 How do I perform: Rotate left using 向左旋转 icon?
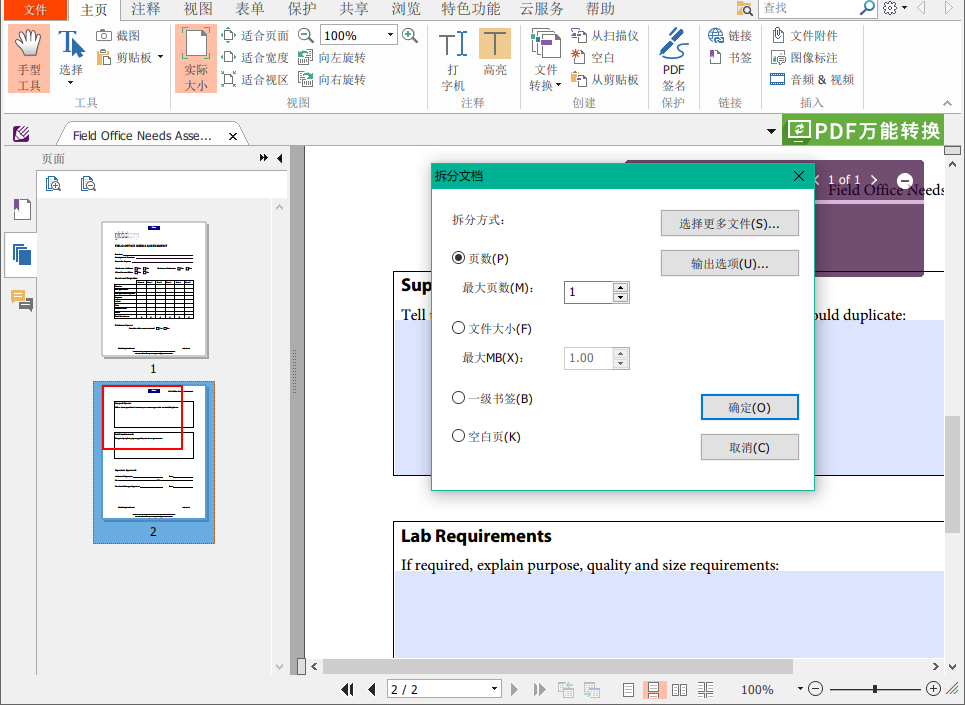pyautogui.click(x=306, y=58)
